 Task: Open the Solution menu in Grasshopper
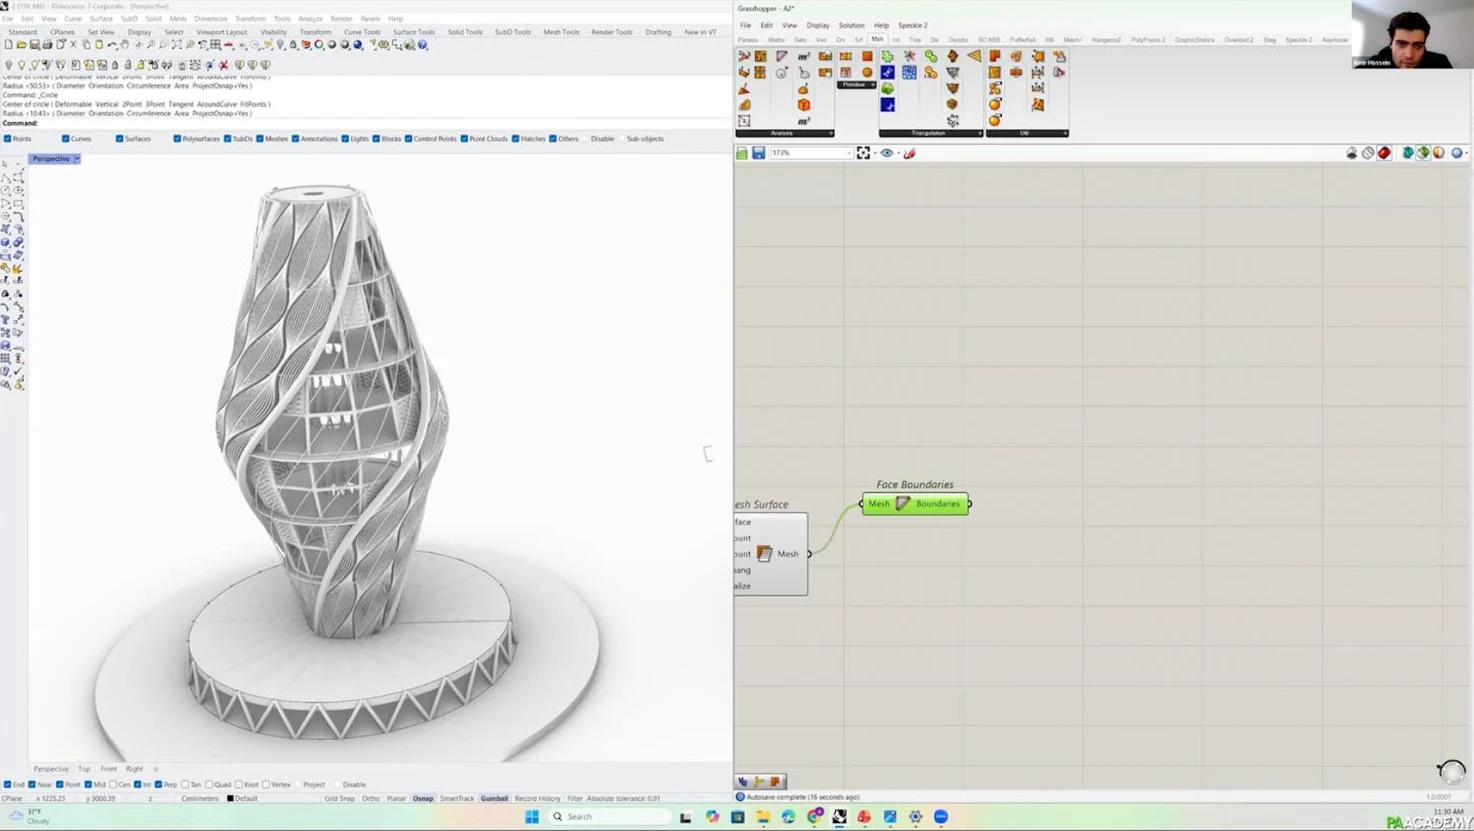click(851, 25)
